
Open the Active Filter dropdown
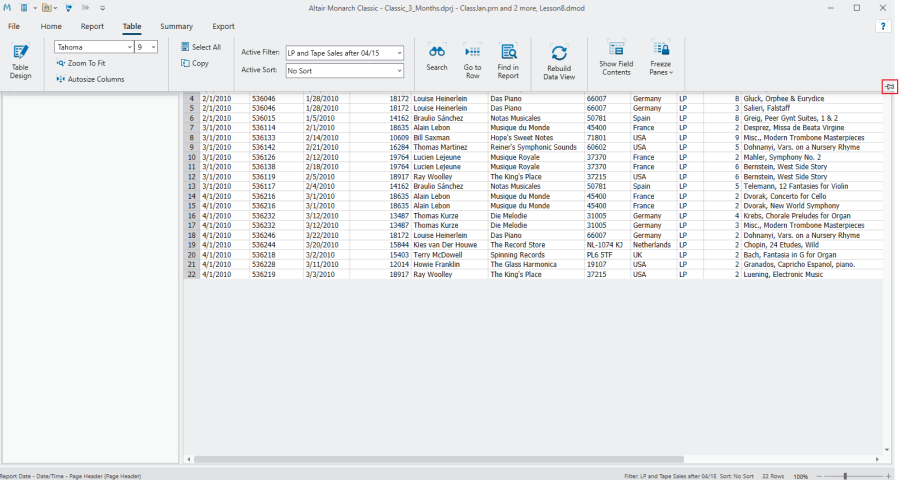(x=398, y=52)
